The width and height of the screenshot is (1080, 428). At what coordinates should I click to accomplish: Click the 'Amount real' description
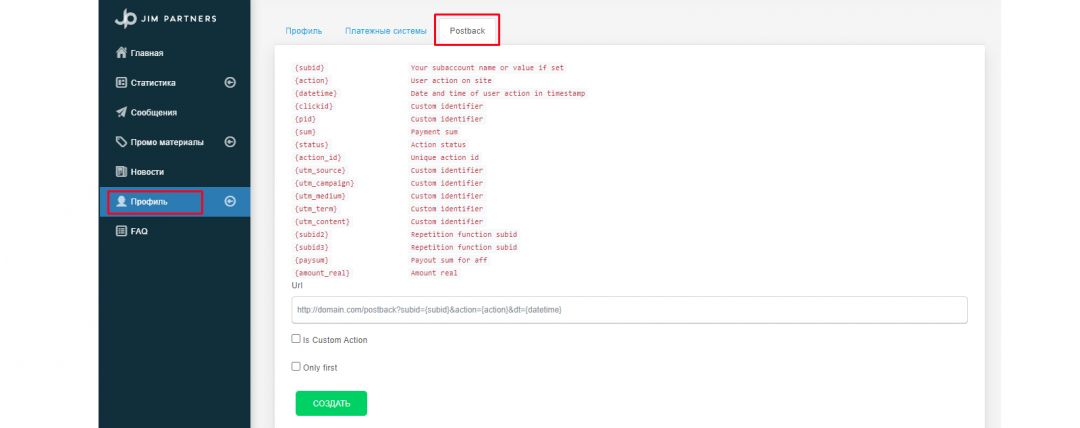(x=433, y=273)
